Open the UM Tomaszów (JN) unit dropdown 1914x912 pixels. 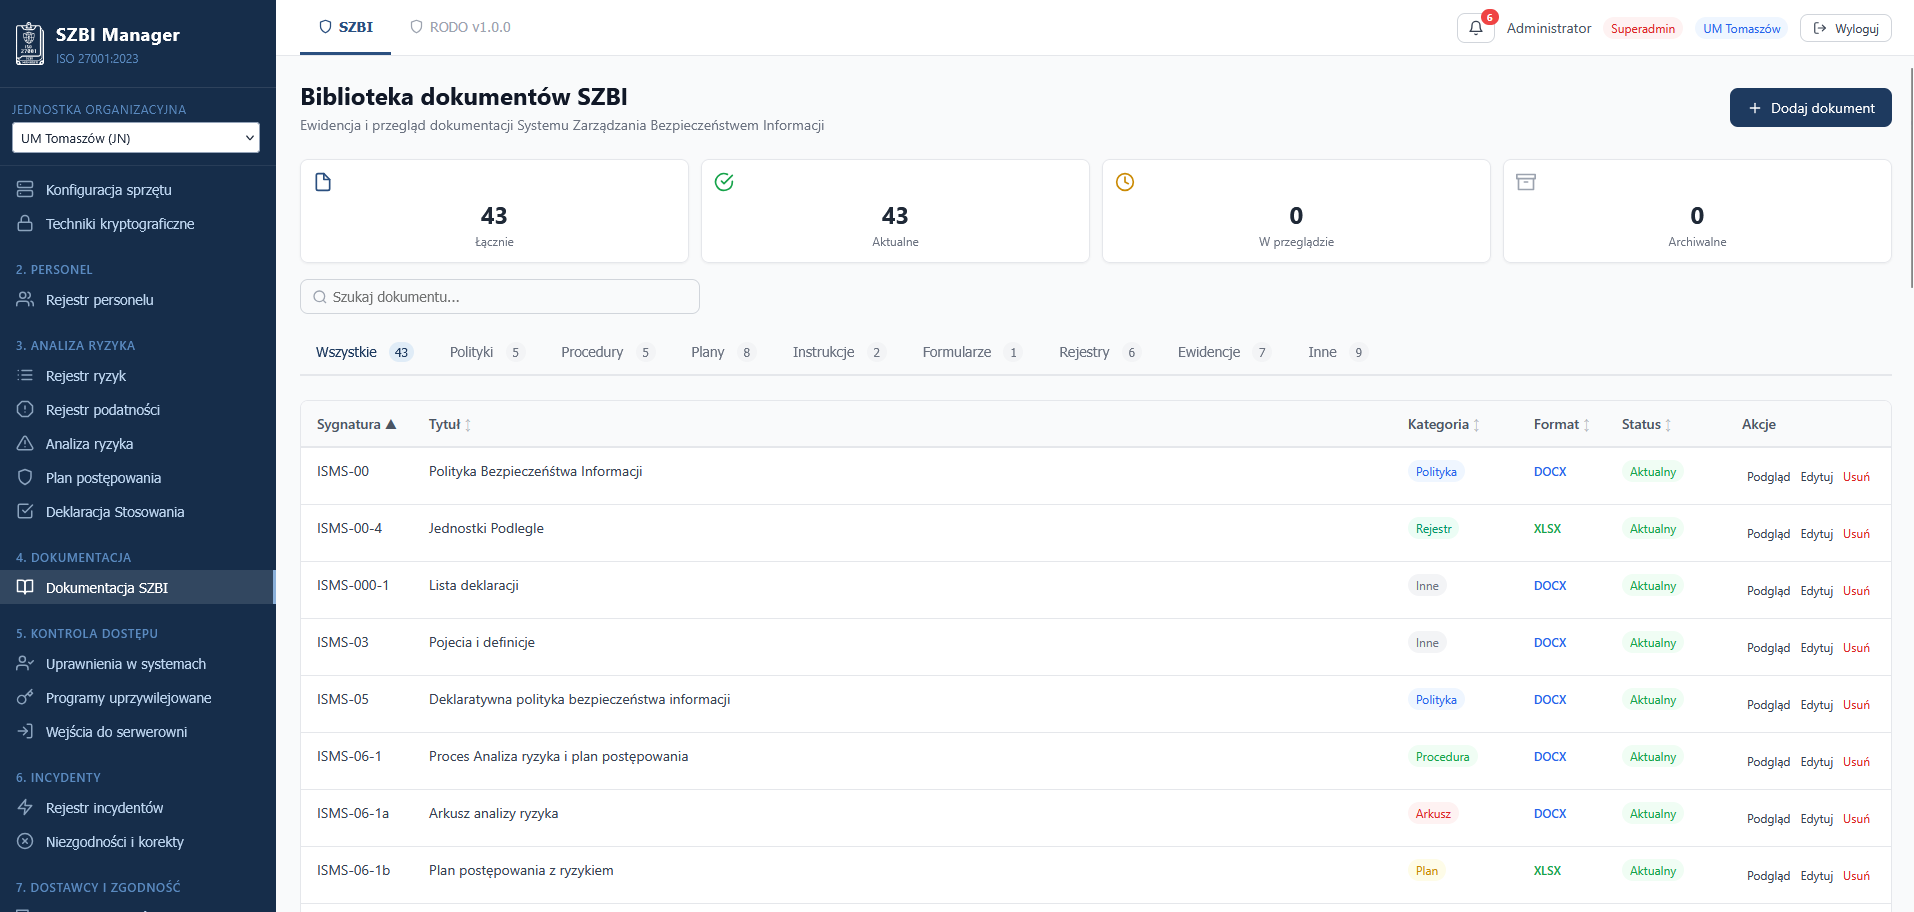(136, 138)
